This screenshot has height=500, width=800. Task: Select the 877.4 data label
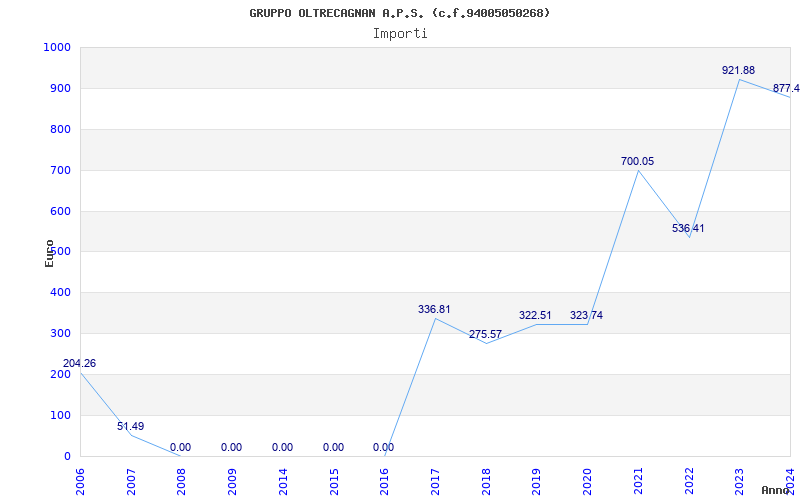coord(786,88)
